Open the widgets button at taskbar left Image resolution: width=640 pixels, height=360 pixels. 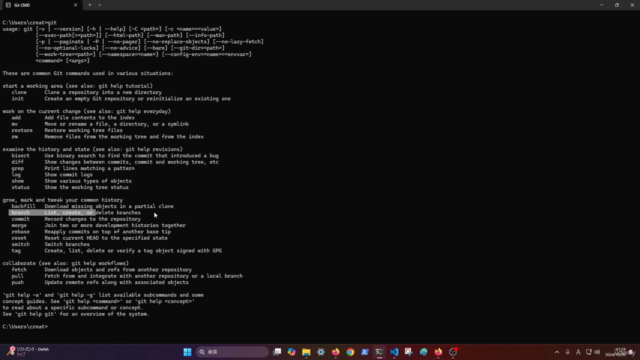(x=28, y=352)
